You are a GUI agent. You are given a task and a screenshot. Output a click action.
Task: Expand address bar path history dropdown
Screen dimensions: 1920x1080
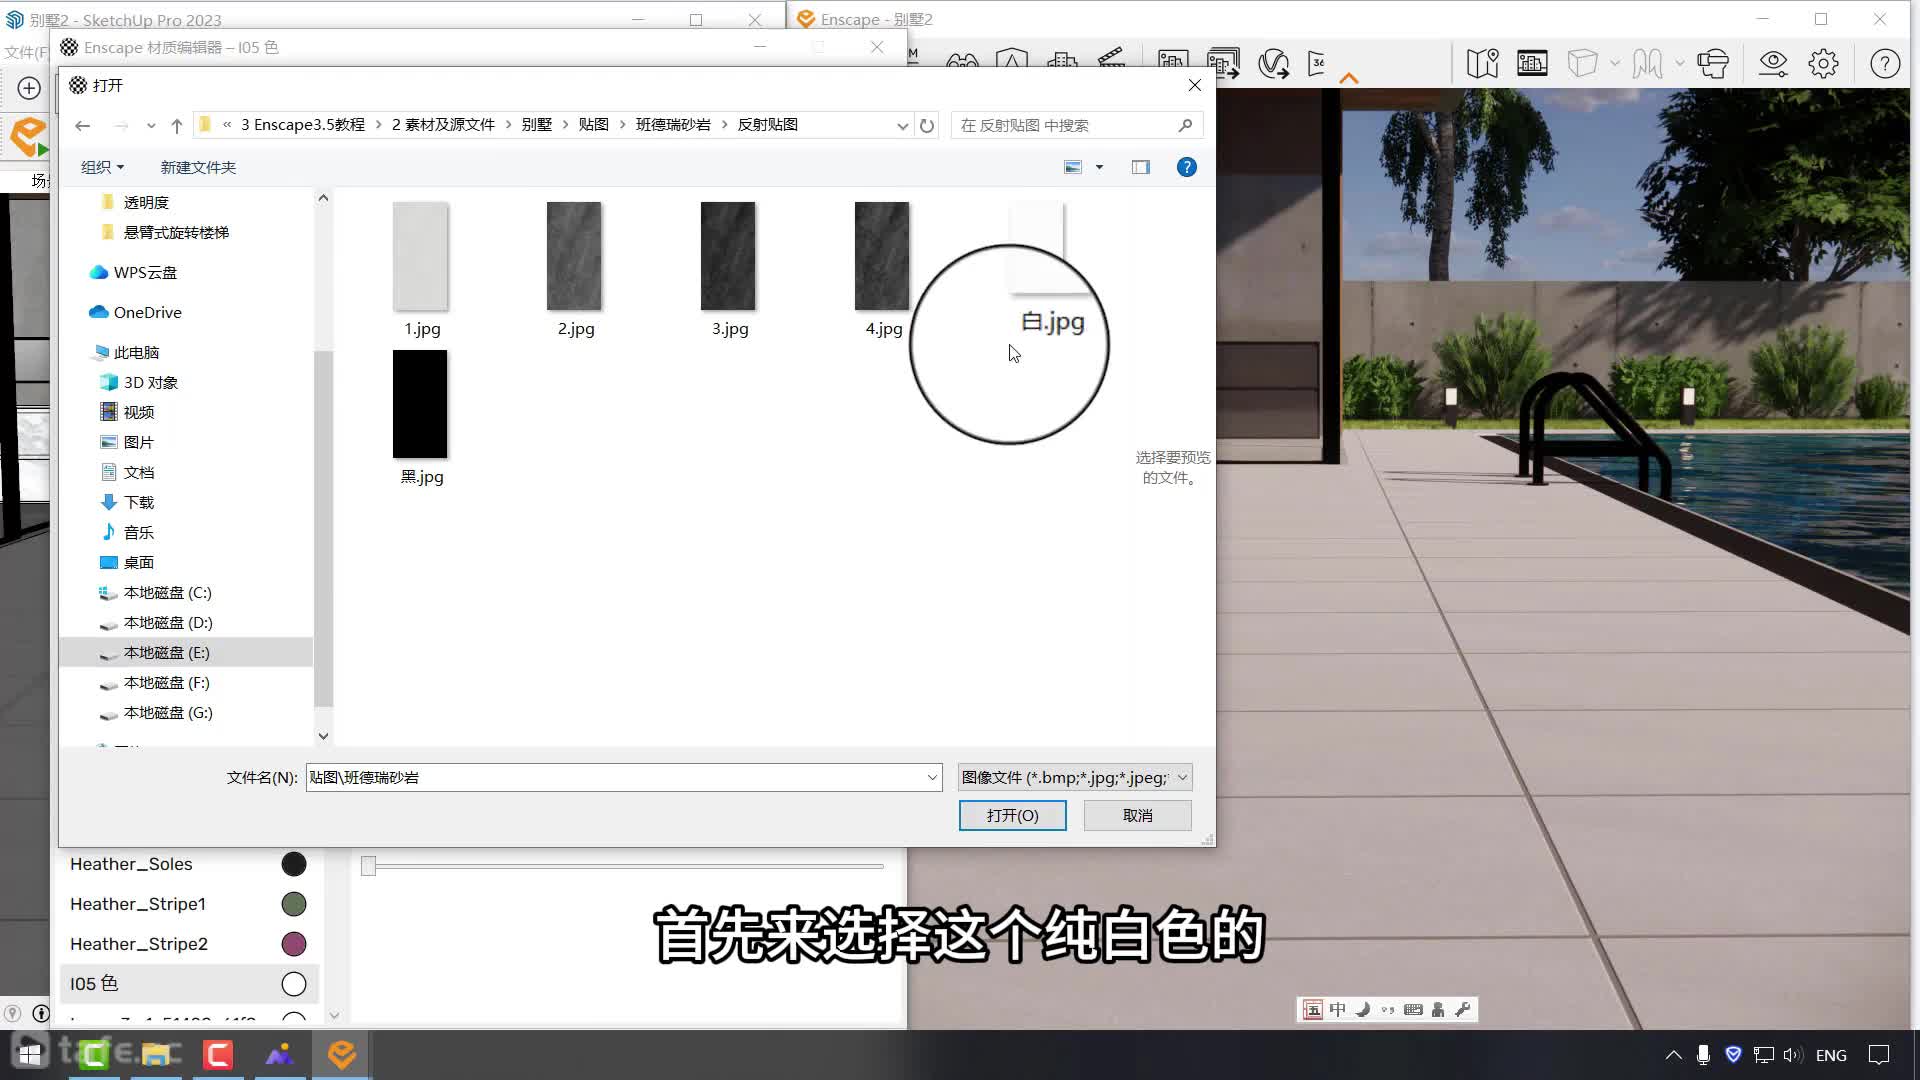click(902, 126)
